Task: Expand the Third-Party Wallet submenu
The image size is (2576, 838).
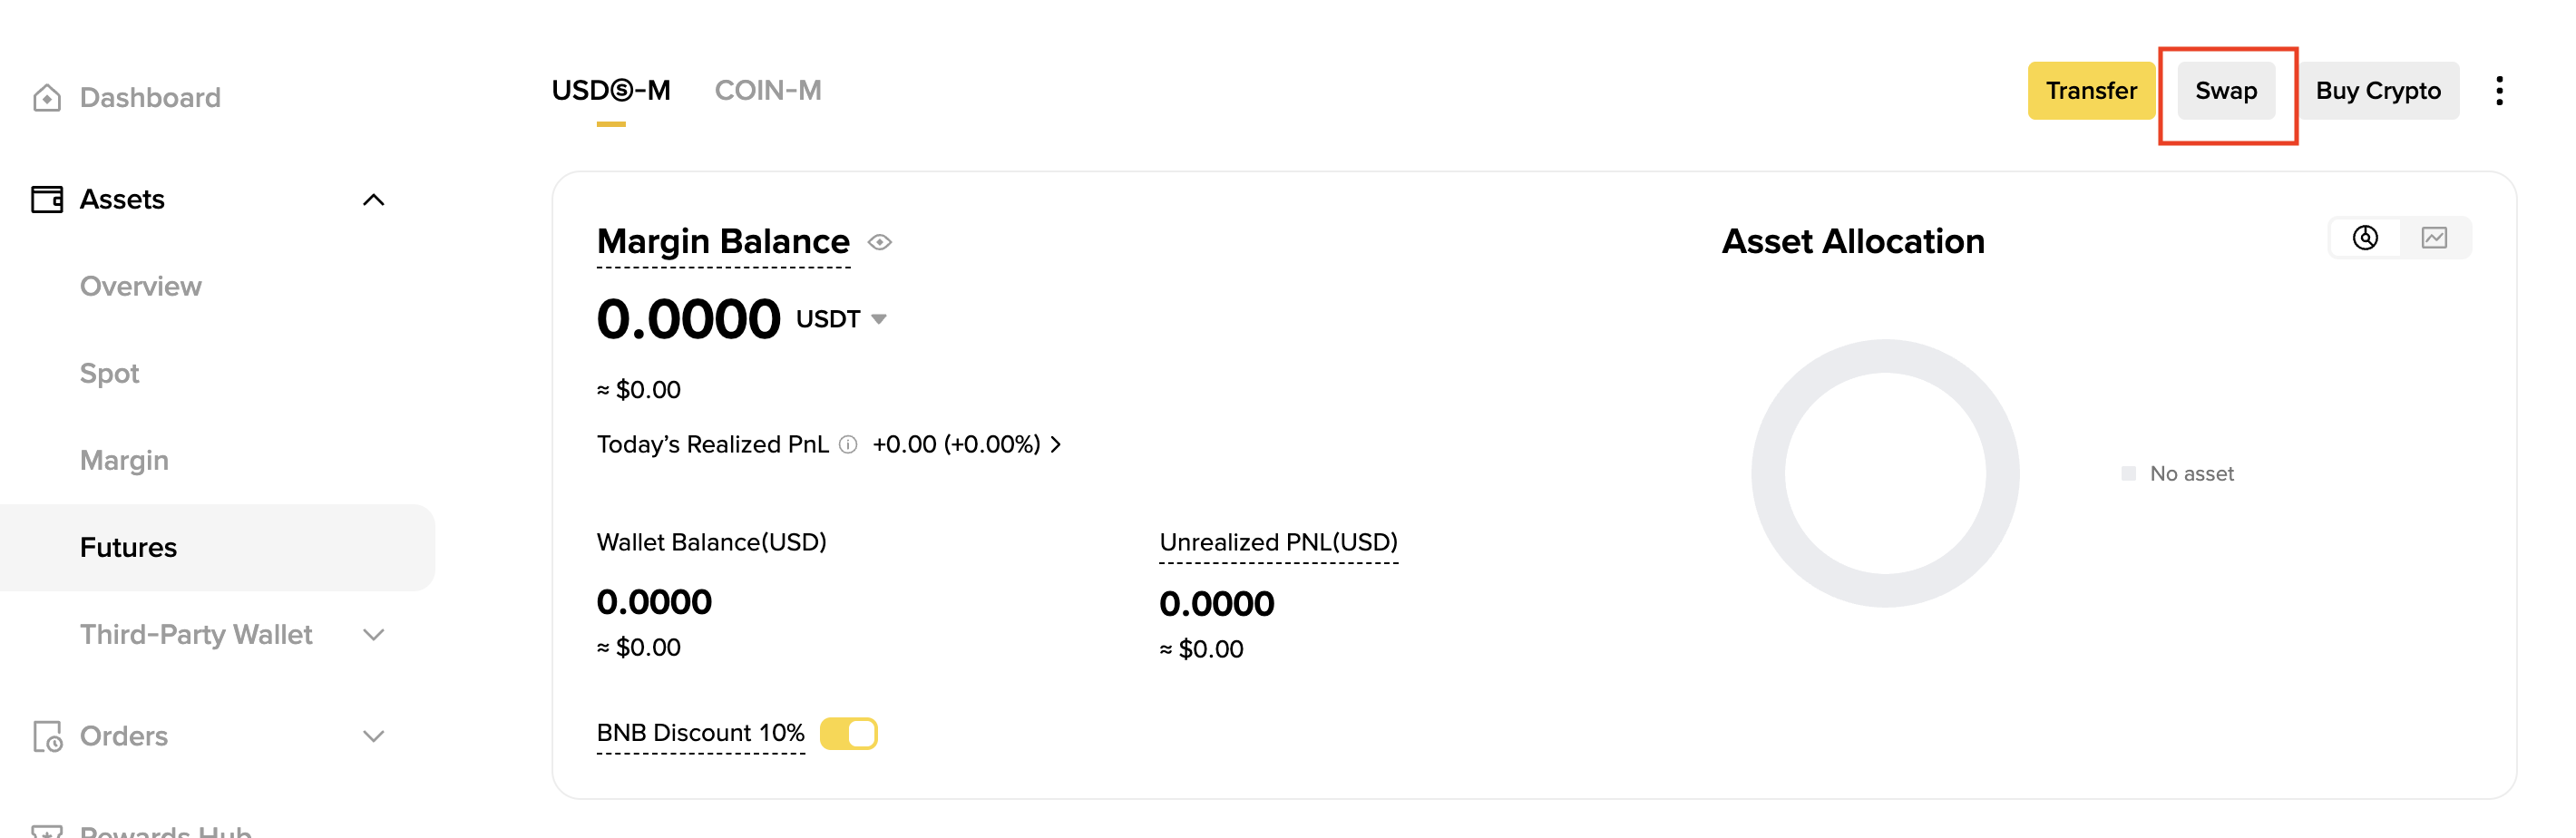Action: coord(373,635)
